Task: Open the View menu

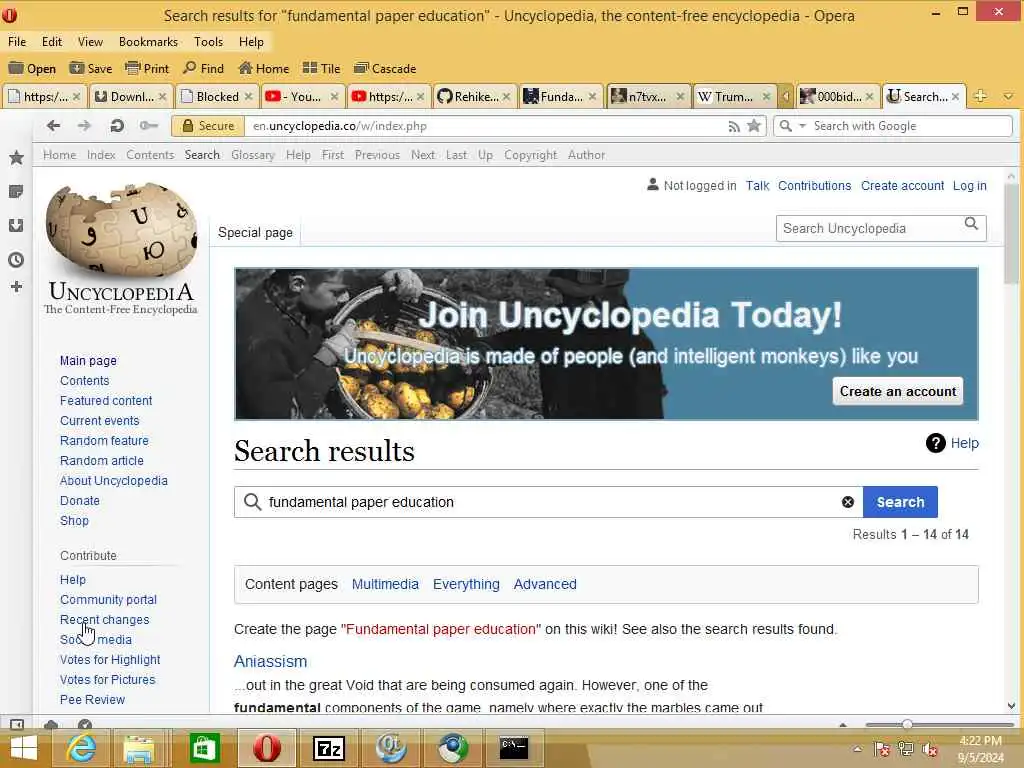Action: coord(90,42)
